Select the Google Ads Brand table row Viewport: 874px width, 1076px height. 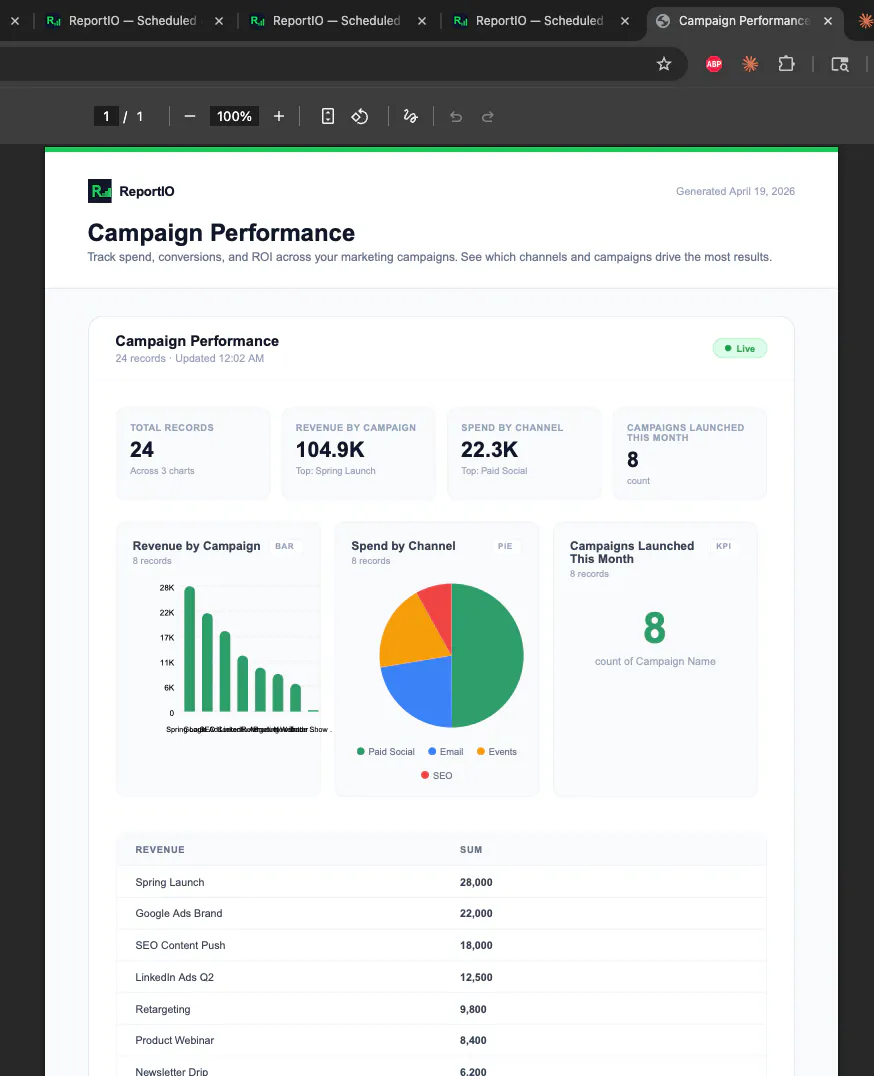441,913
